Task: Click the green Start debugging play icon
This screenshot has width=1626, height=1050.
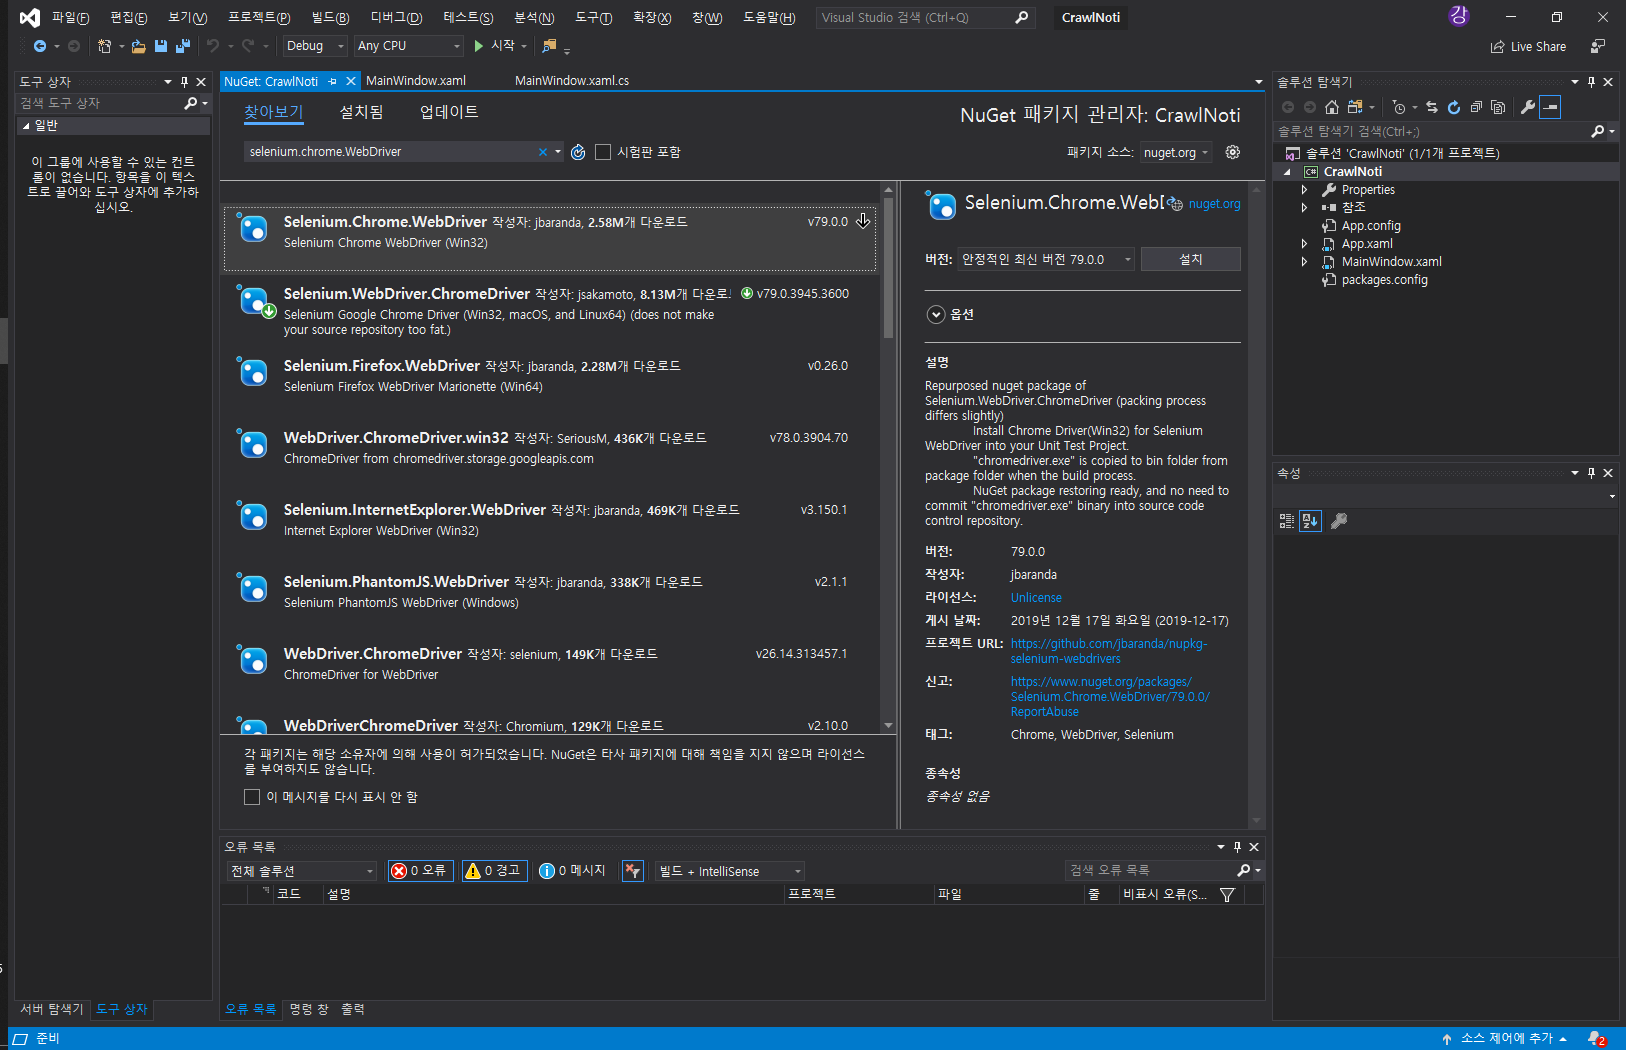Action: point(479,46)
